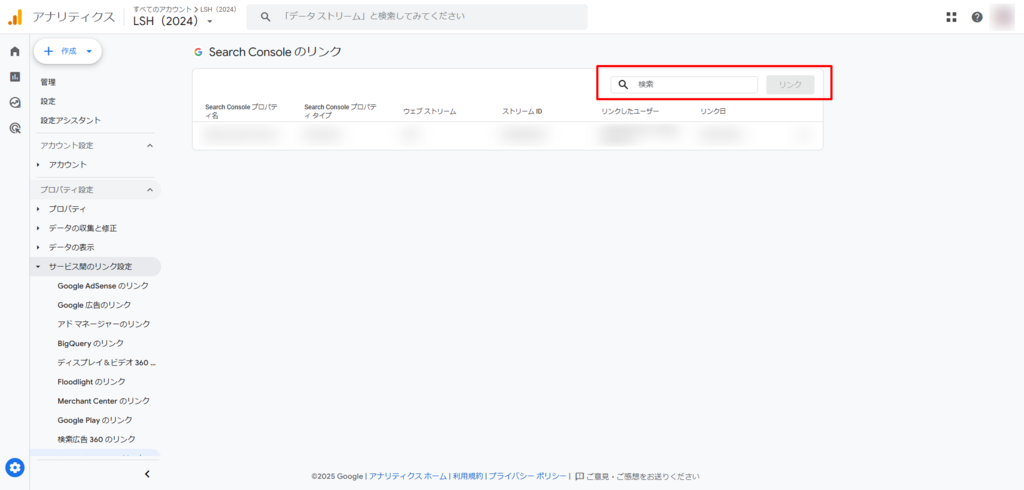Screen dimensions: 1024x490
Task: Focus the top search bar input
Action: (x=417, y=17)
